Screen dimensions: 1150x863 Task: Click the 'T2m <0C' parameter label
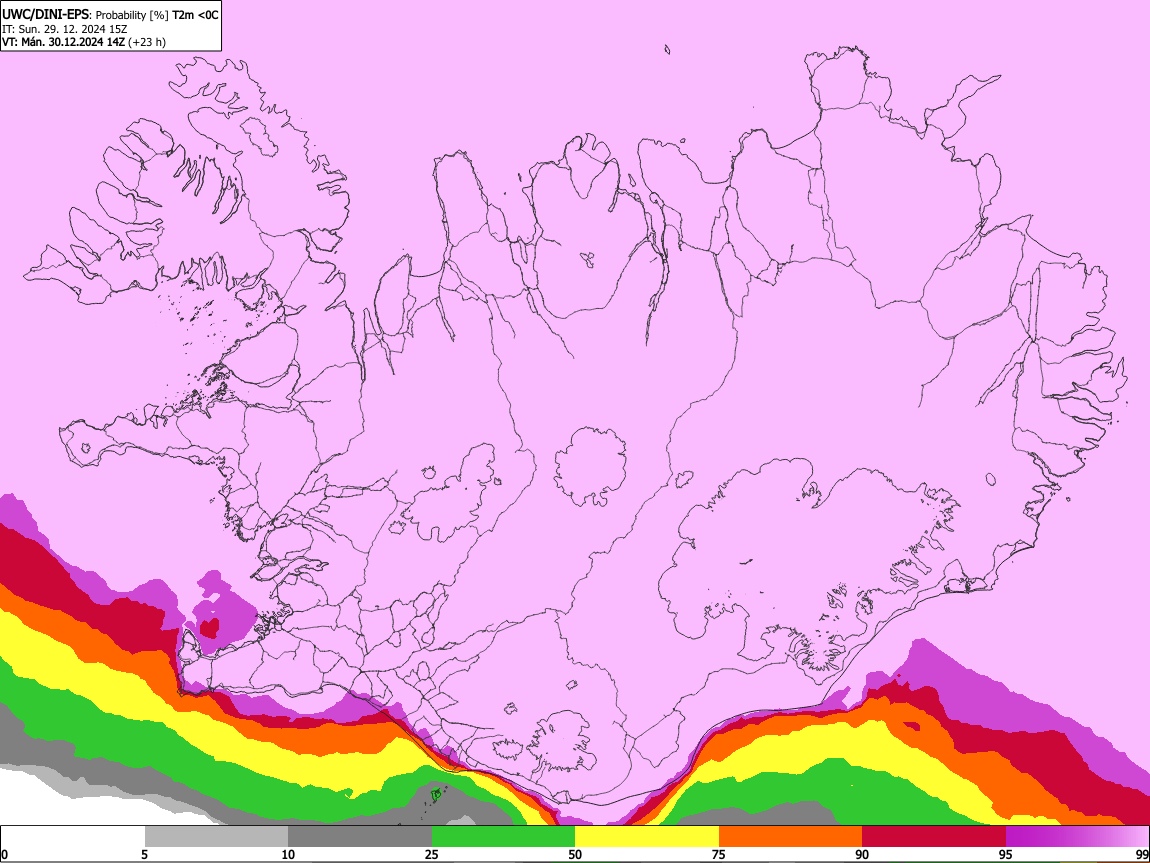195,14
